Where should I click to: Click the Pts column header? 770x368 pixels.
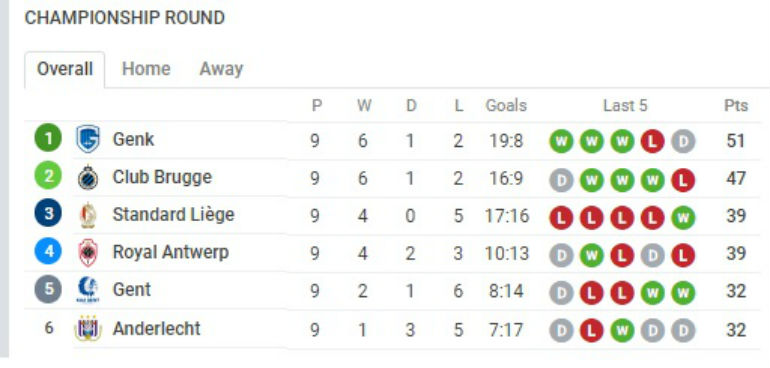point(736,105)
